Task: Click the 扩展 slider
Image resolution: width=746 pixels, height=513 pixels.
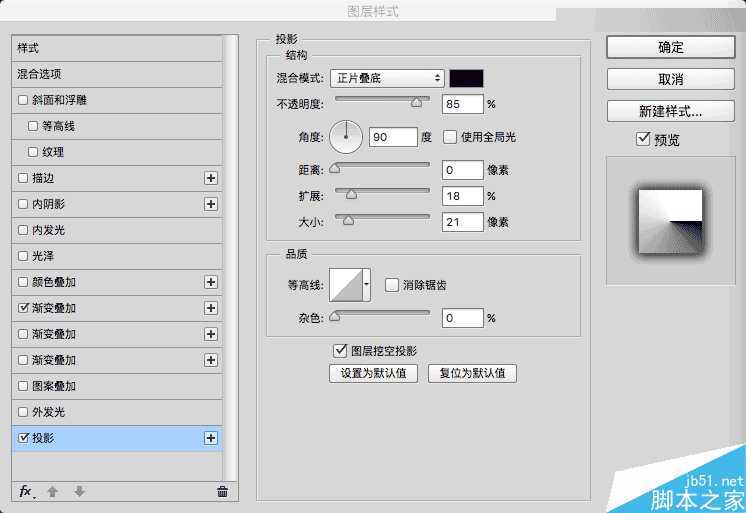Action: point(382,192)
